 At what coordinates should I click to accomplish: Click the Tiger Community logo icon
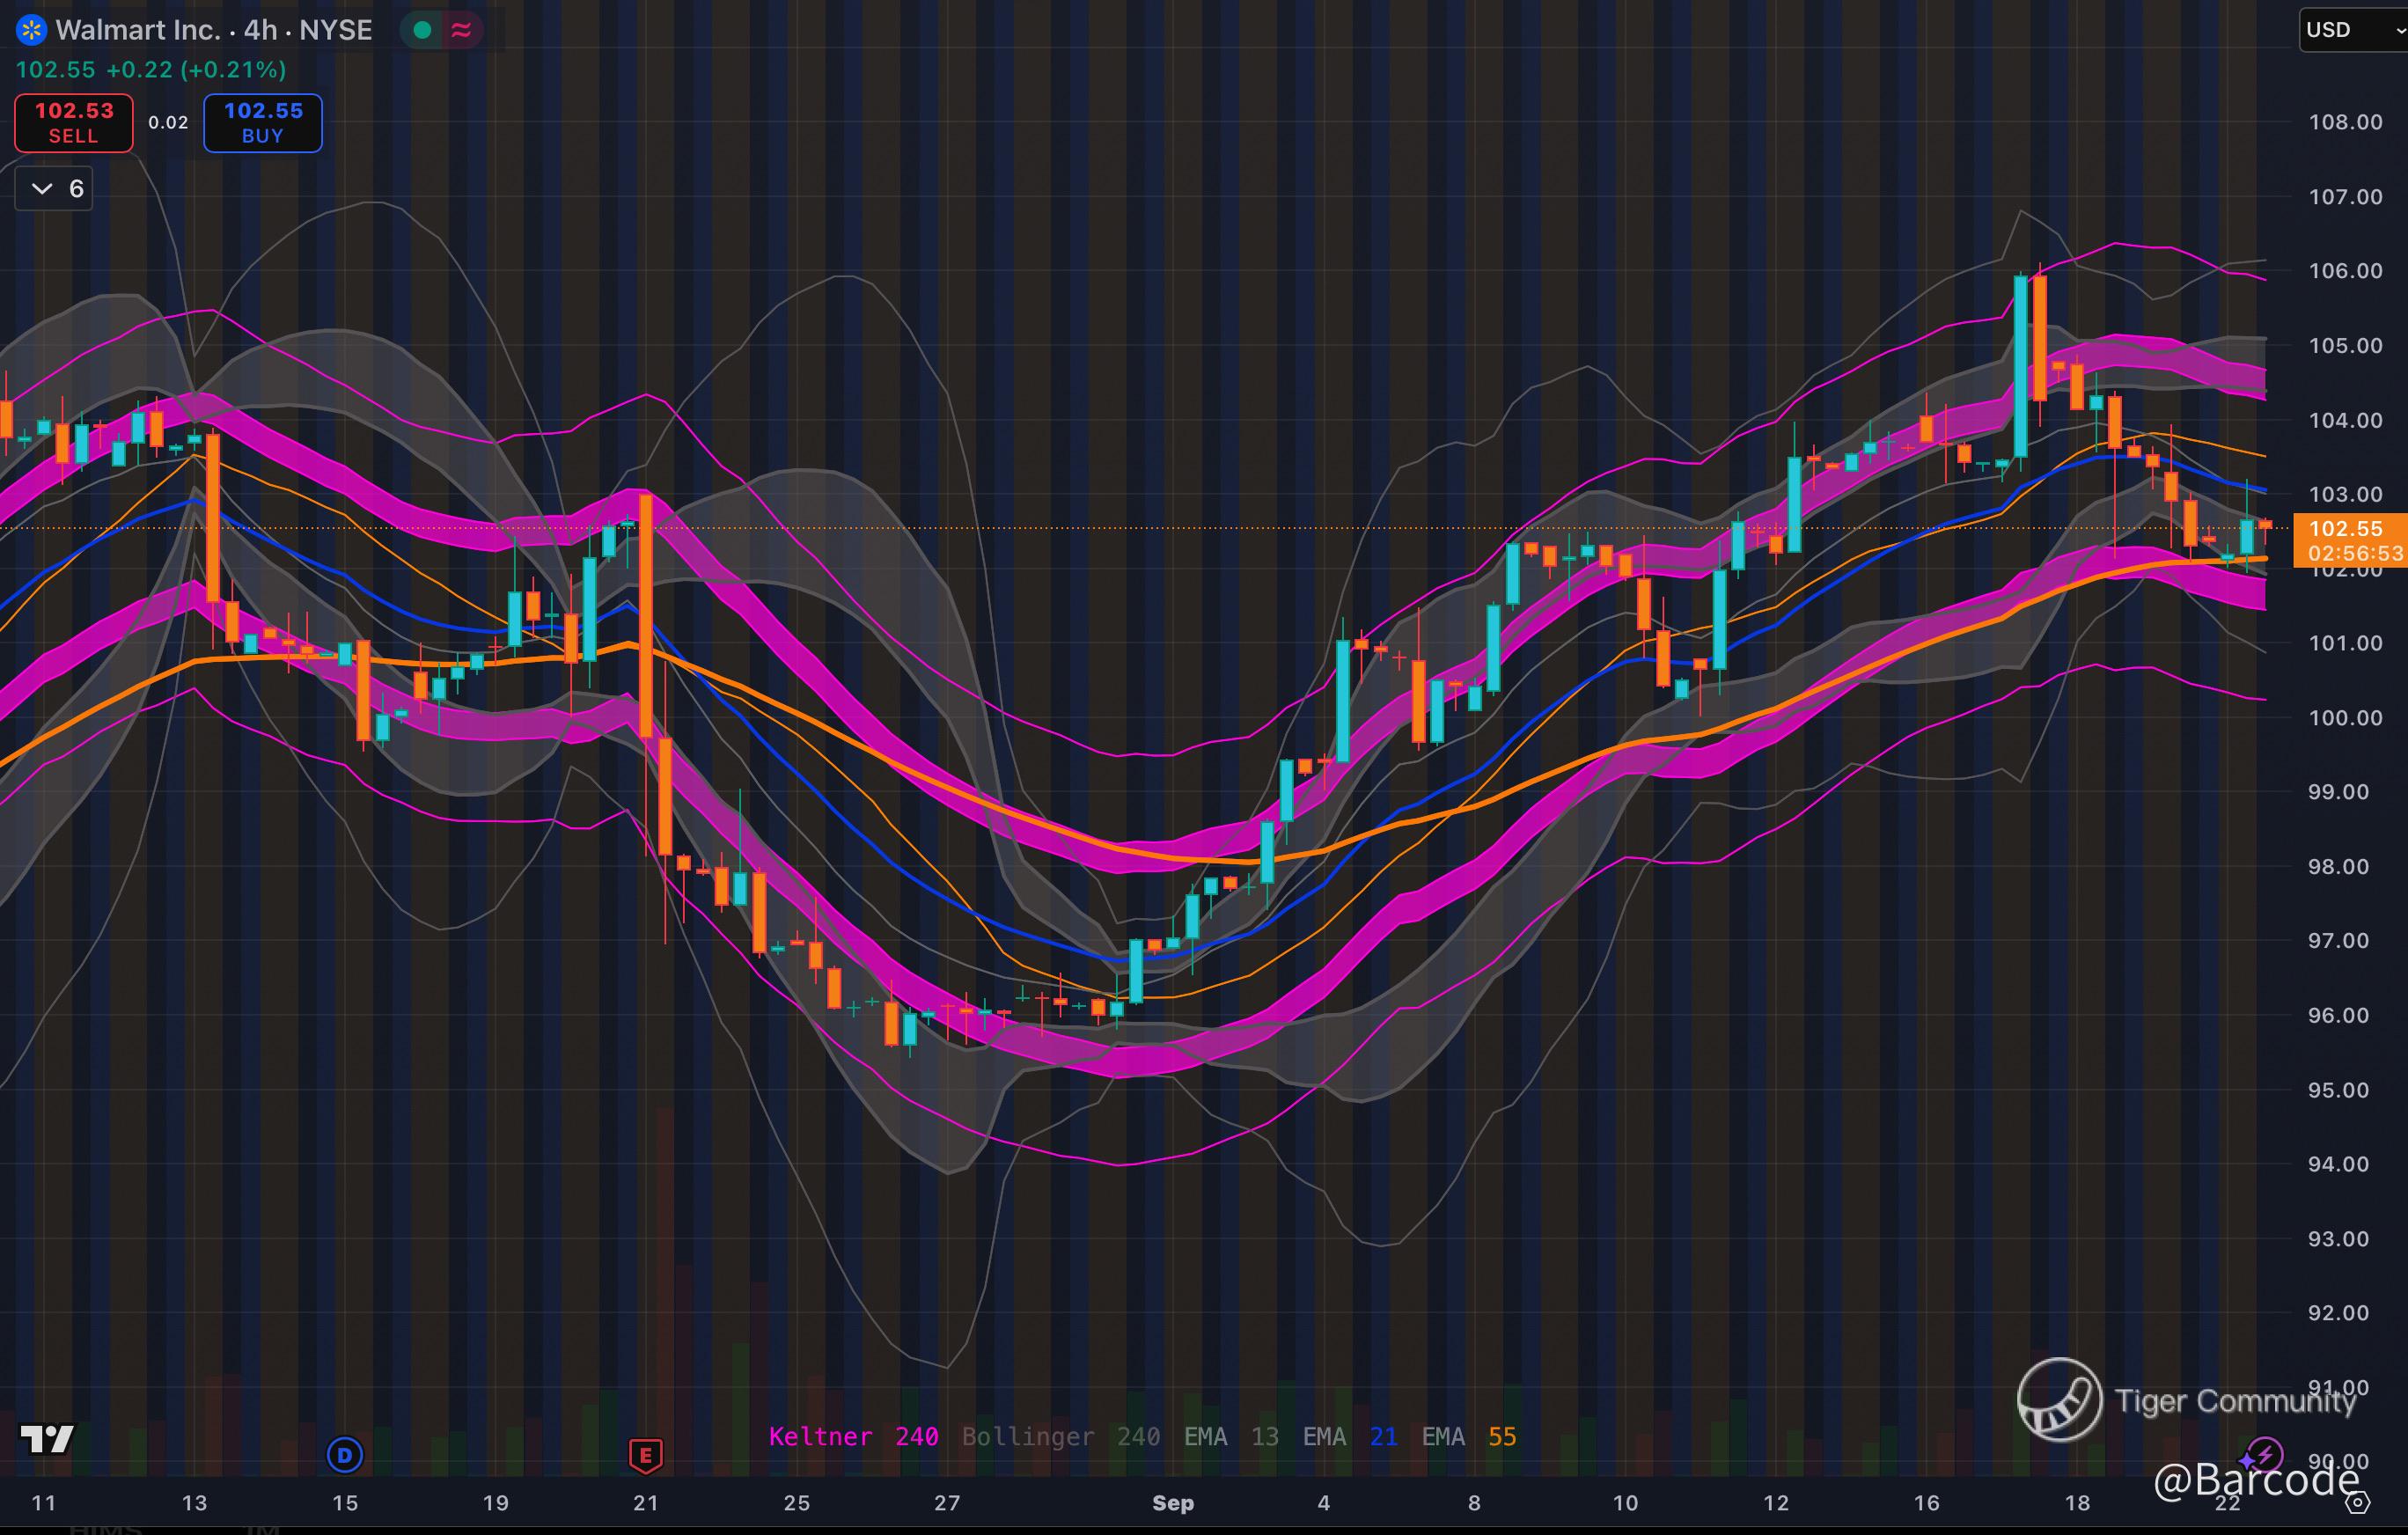(2059, 1399)
